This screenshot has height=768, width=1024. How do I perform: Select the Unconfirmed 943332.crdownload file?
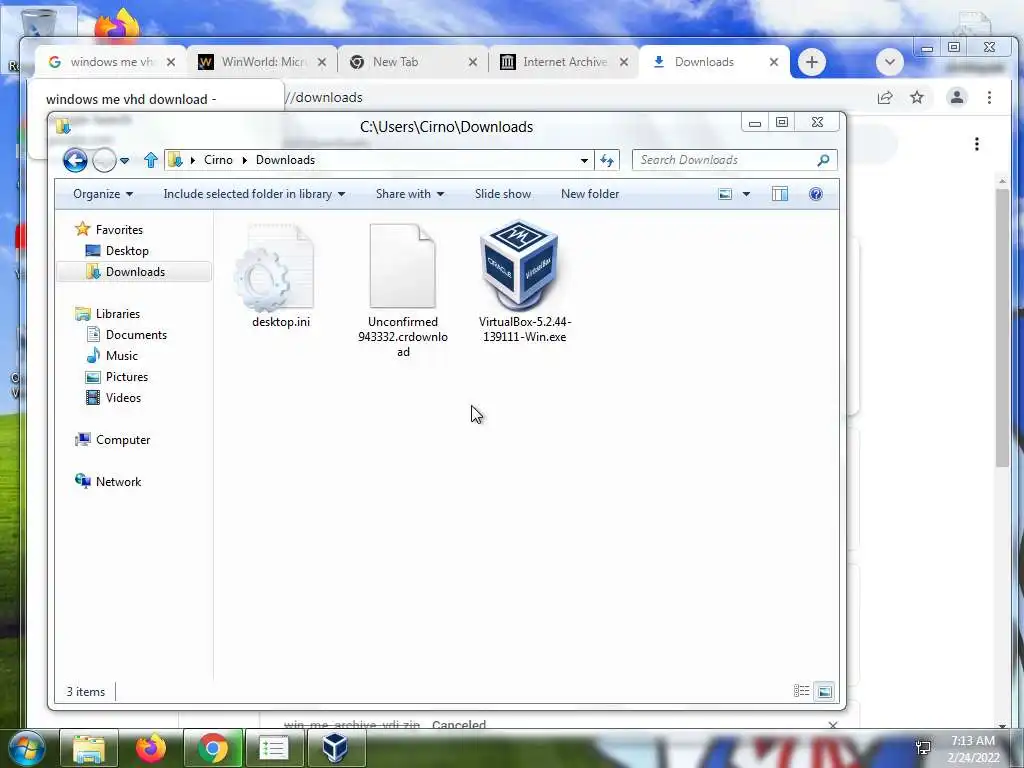pos(402,290)
